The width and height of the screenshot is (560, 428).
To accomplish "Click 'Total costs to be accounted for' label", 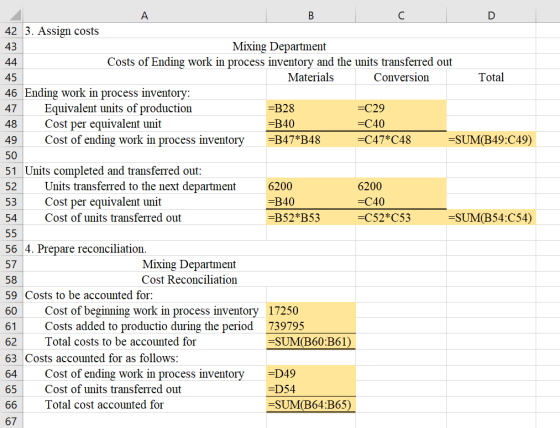I will tap(120, 342).
